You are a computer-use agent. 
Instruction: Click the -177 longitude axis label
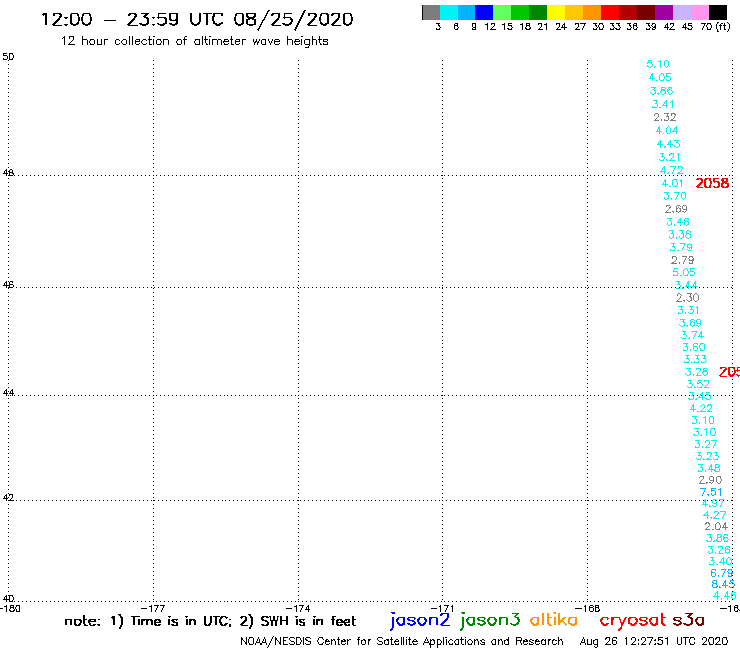coord(153,608)
